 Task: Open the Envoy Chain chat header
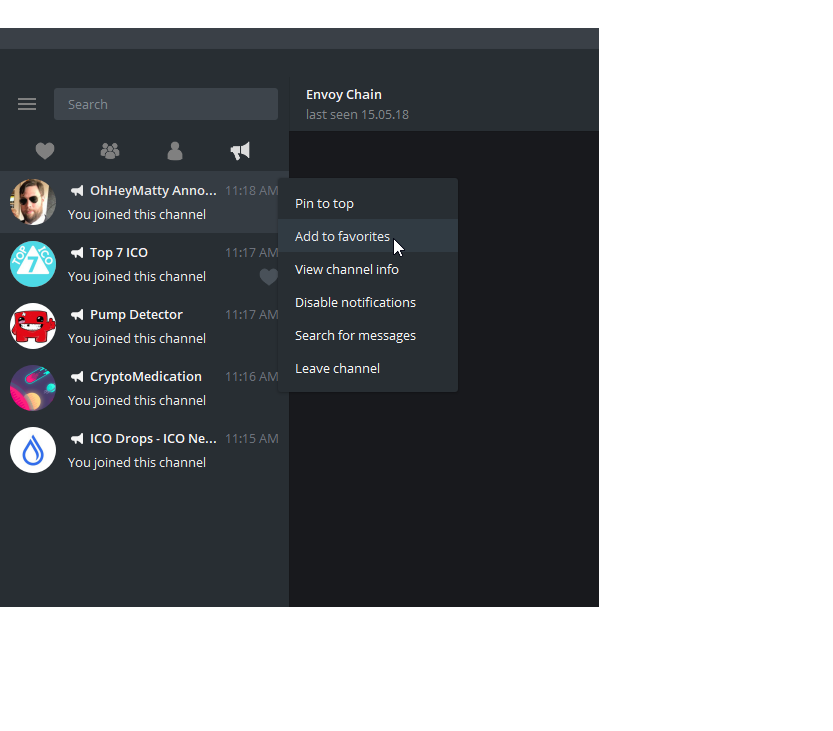[444, 104]
